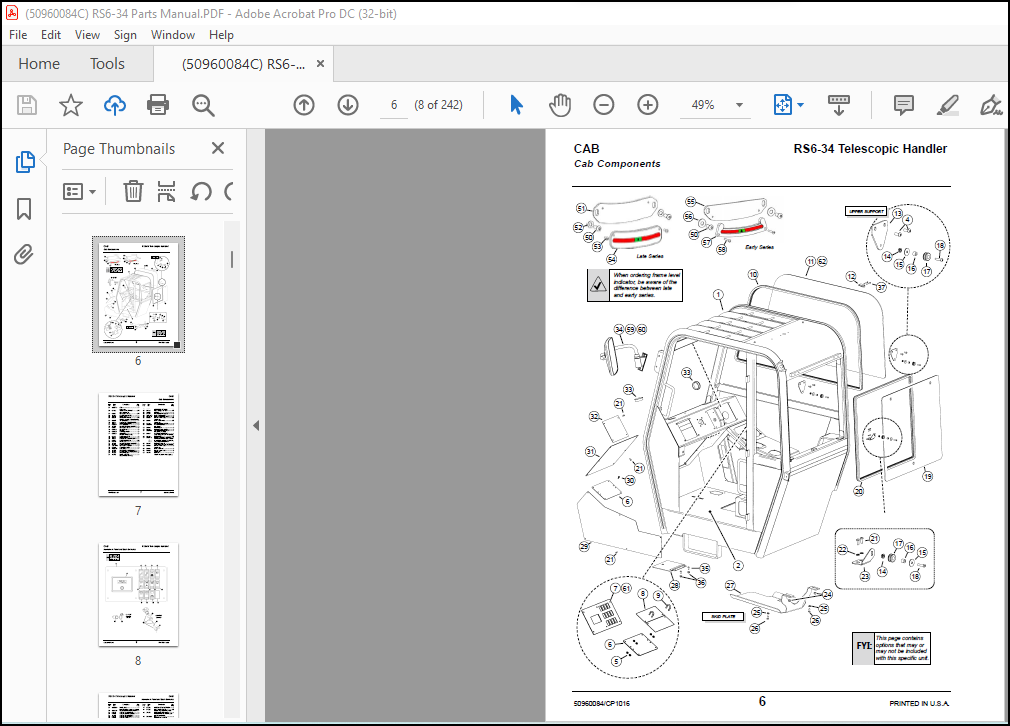The image size is (1010, 726).
Task: Go to previous page with up arrow
Action: 304,105
